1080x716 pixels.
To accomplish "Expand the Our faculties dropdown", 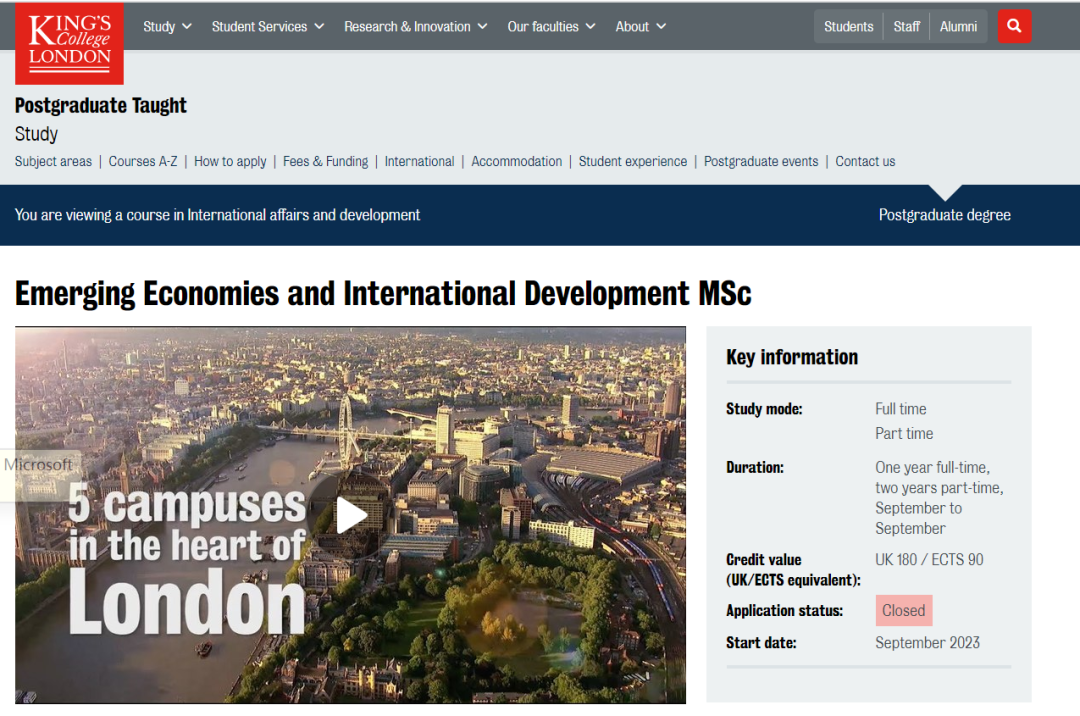I will point(551,27).
